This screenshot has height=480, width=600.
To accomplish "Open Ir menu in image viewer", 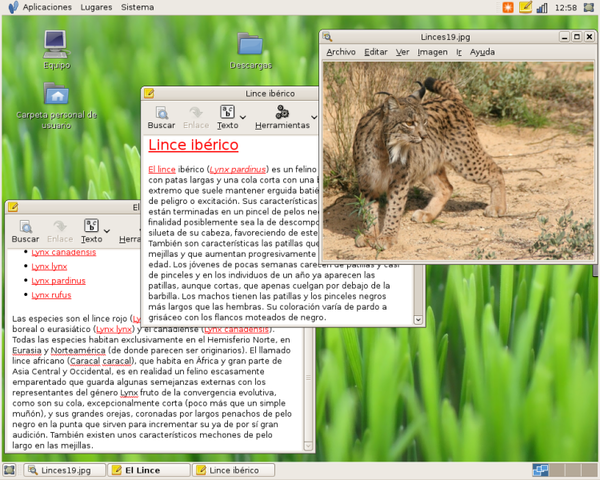I will pyautogui.click(x=459, y=52).
